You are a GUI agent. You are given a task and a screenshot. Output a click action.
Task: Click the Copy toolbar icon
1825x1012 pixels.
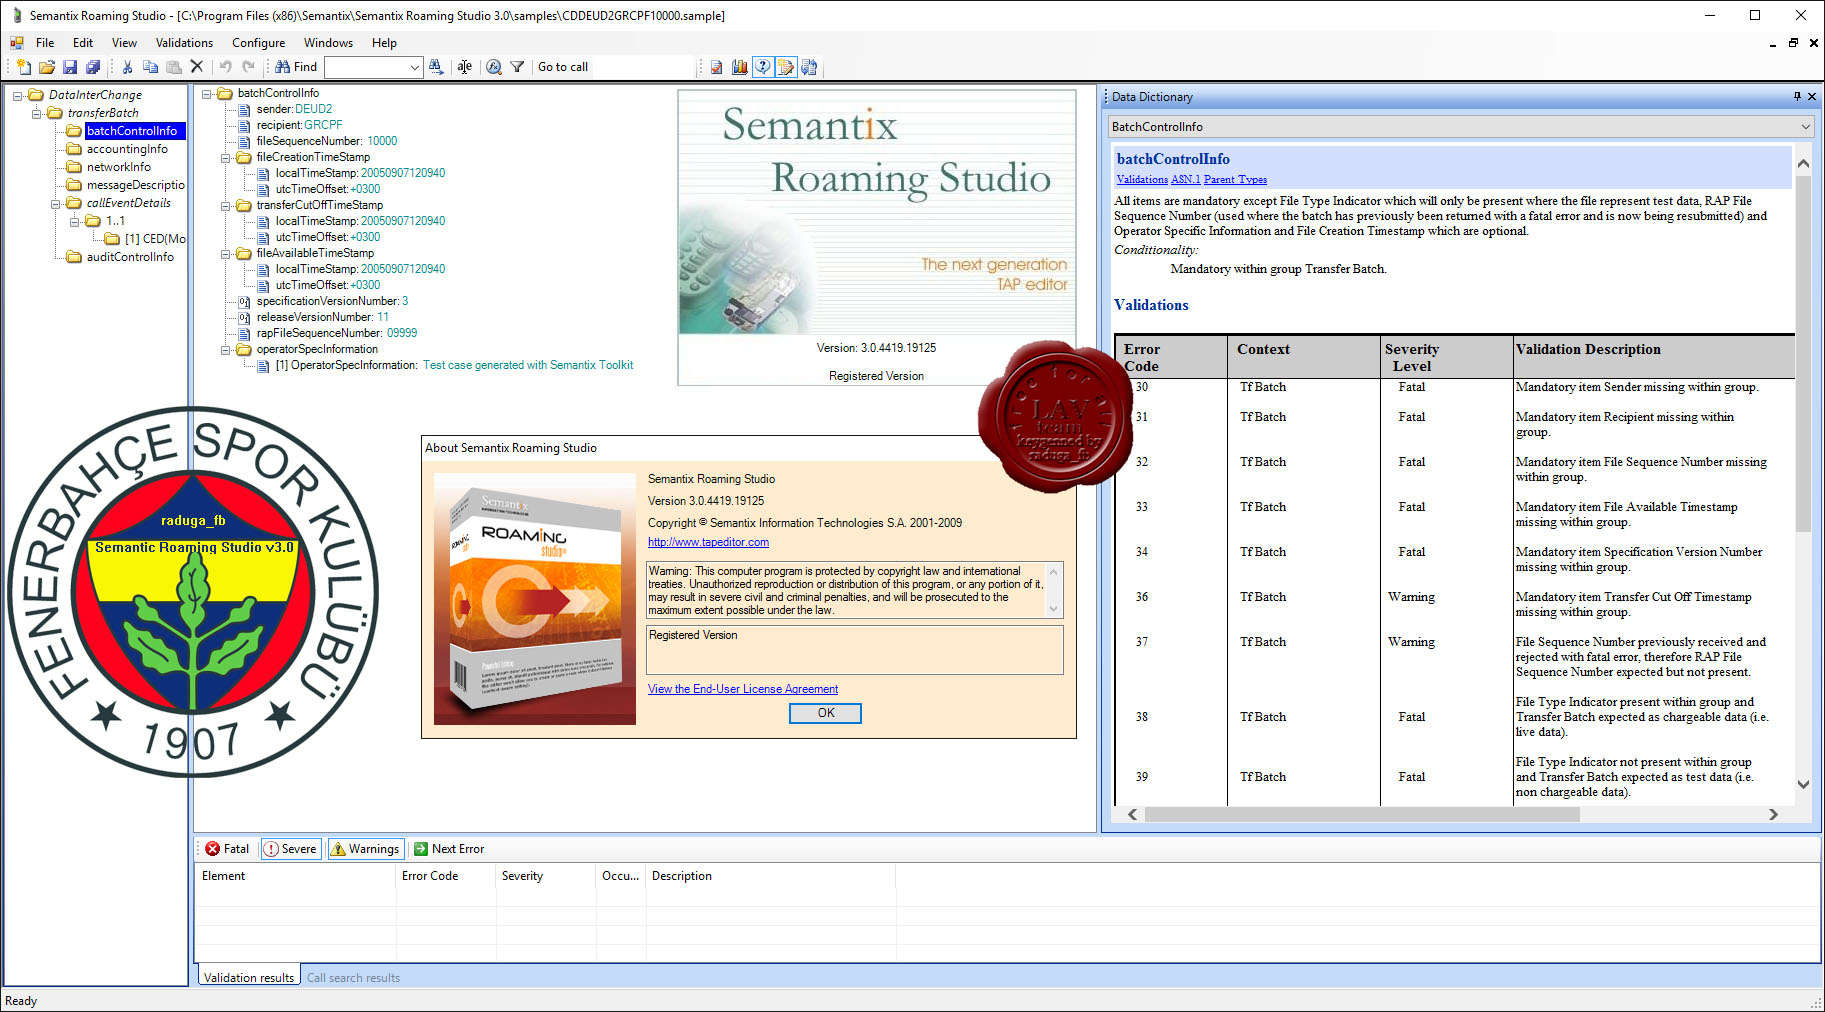click(150, 67)
